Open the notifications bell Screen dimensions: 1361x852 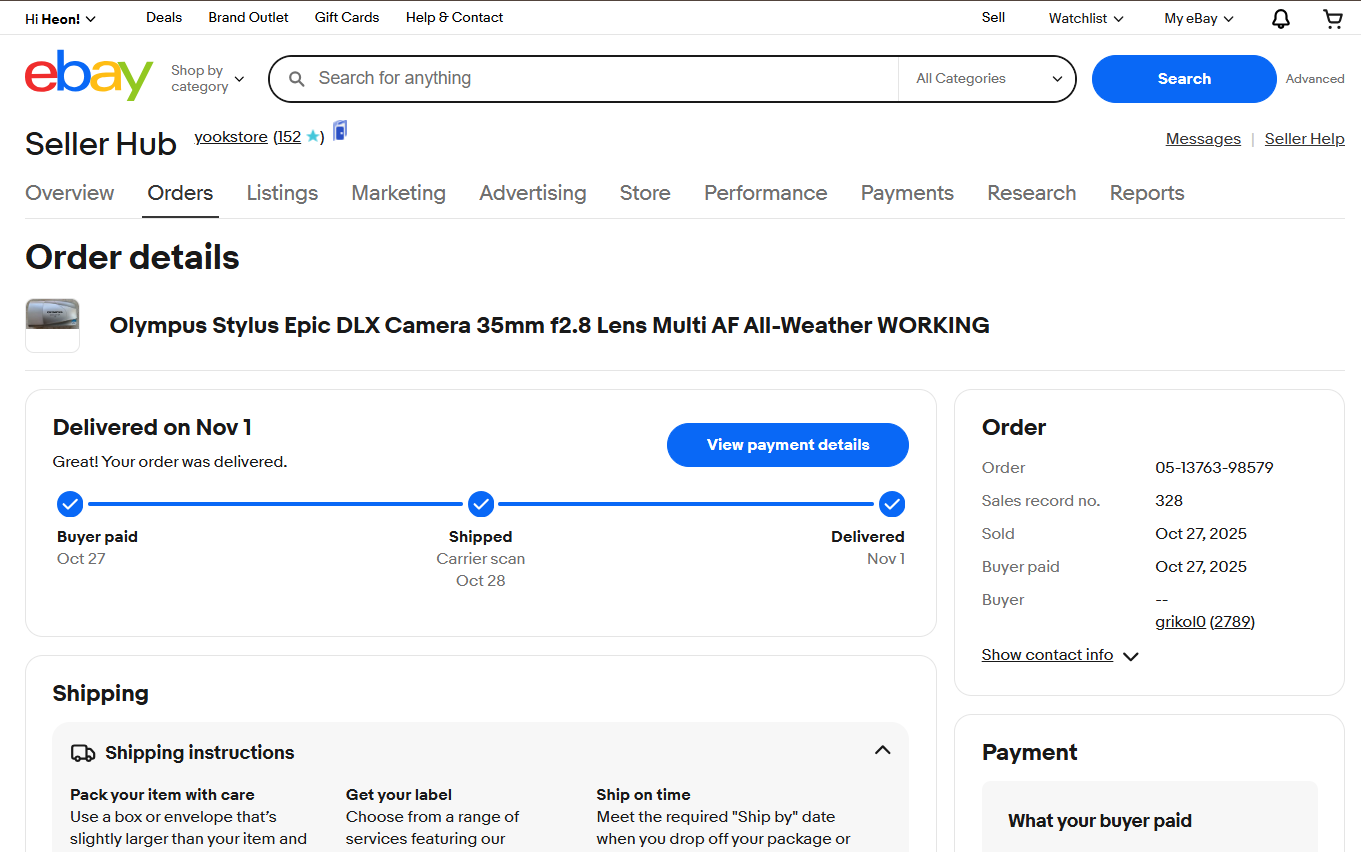click(1280, 18)
